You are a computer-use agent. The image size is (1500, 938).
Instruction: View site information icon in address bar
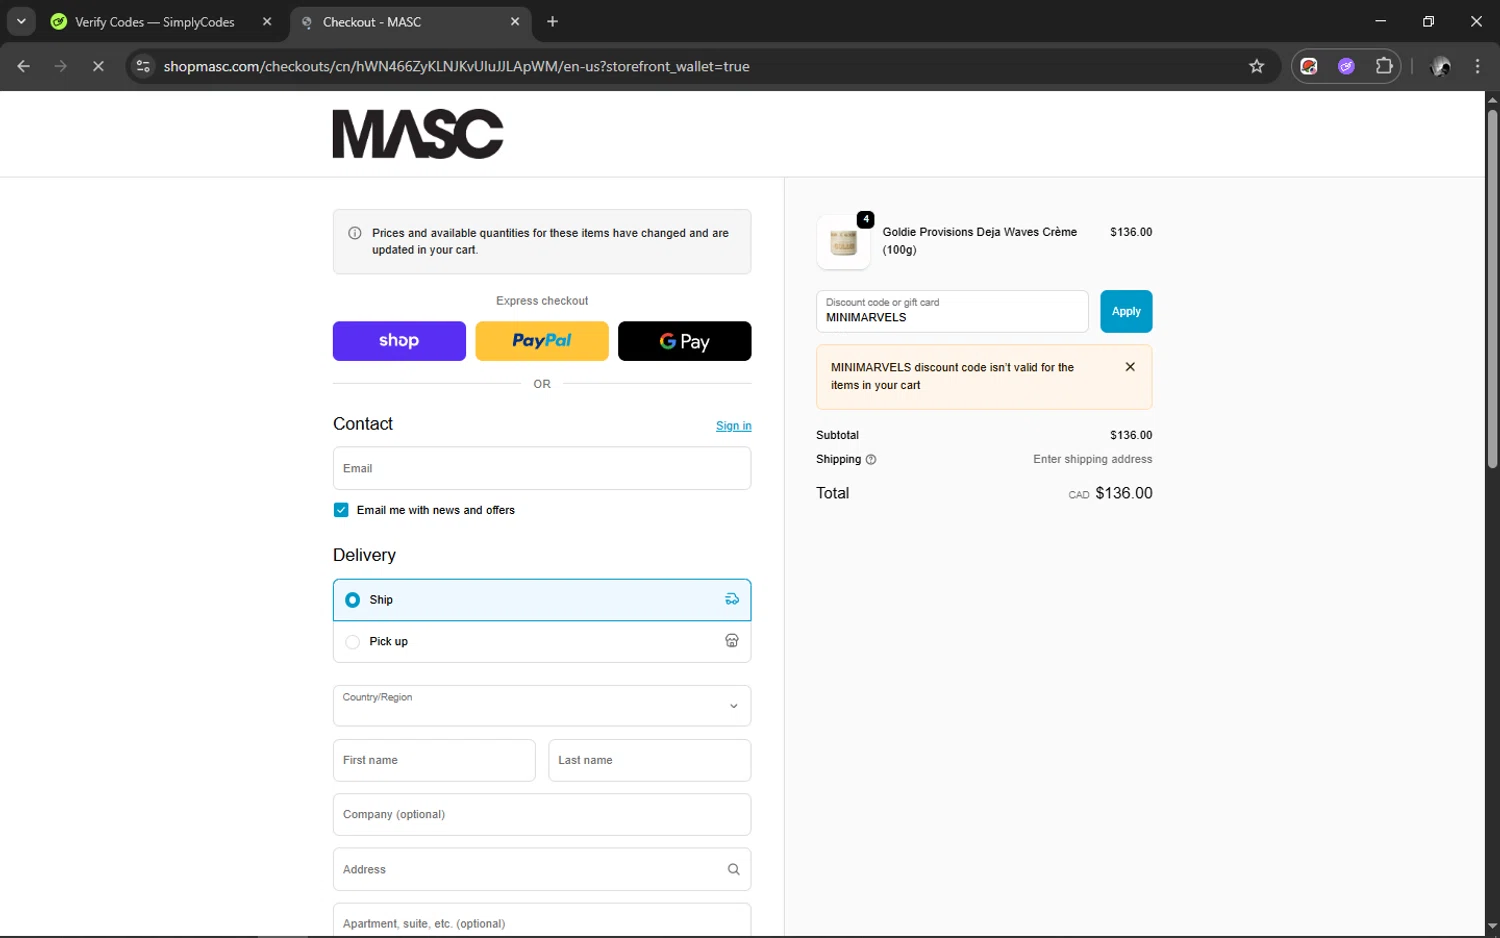tap(143, 66)
